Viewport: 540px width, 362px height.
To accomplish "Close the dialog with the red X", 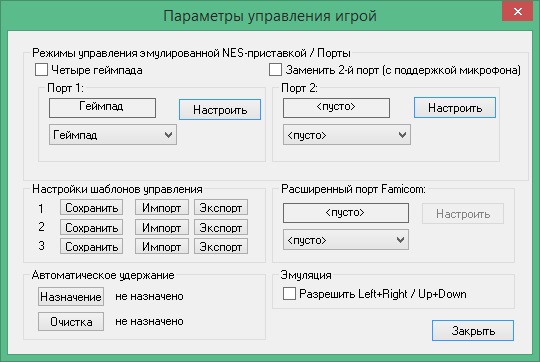I will pos(518,11).
